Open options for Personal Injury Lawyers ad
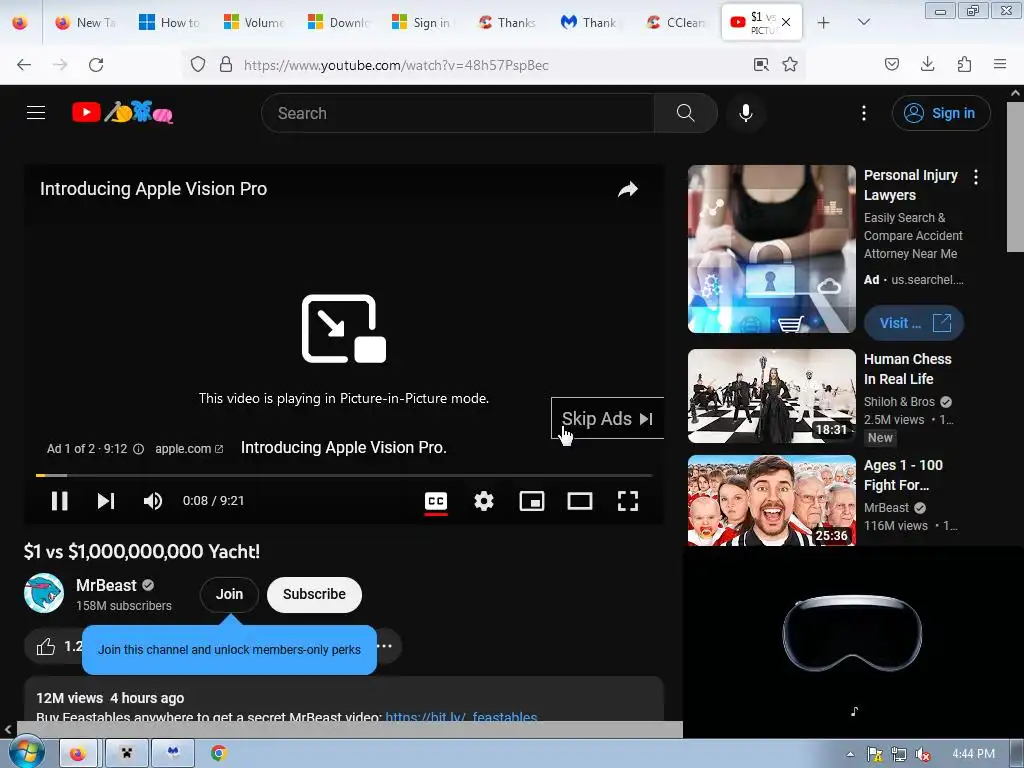This screenshot has width=1024, height=768. (x=976, y=177)
